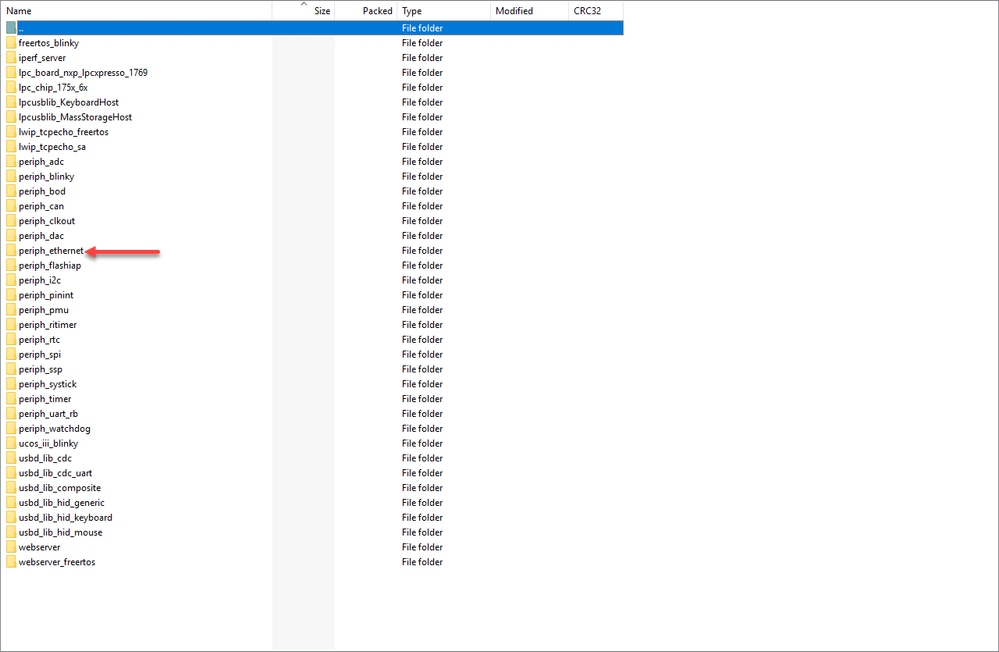This screenshot has height=652, width=999.
Task: Select the usbd_lib_hid_mouse folder name
Action: click(x=60, y=532)
